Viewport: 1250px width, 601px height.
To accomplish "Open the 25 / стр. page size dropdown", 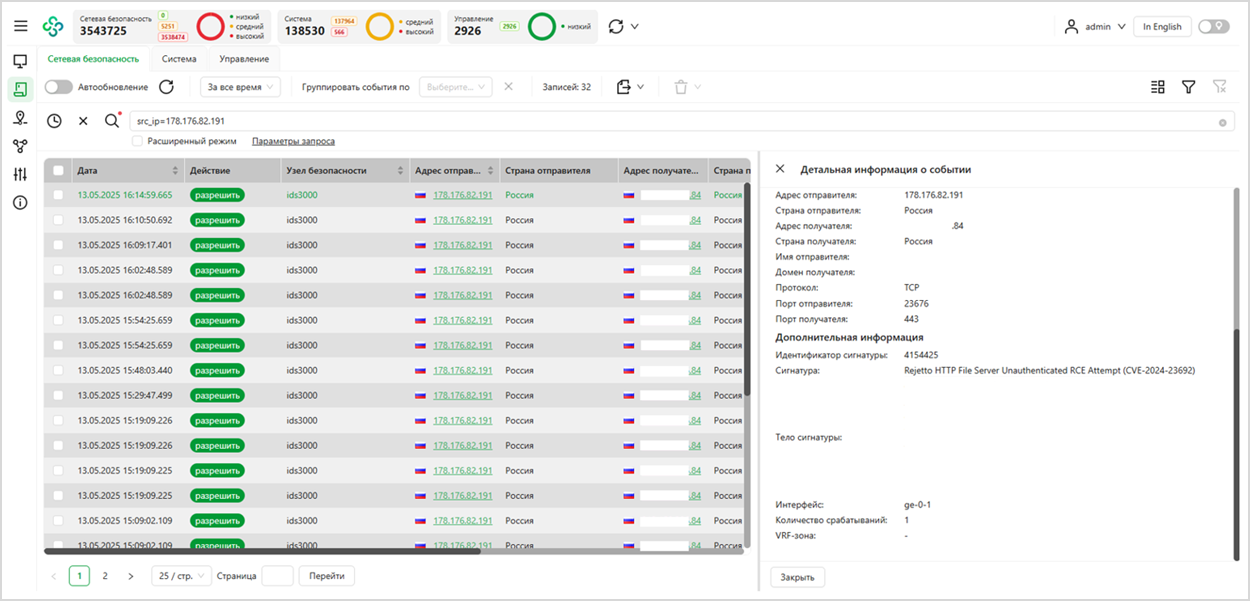I will pos(181,576).
